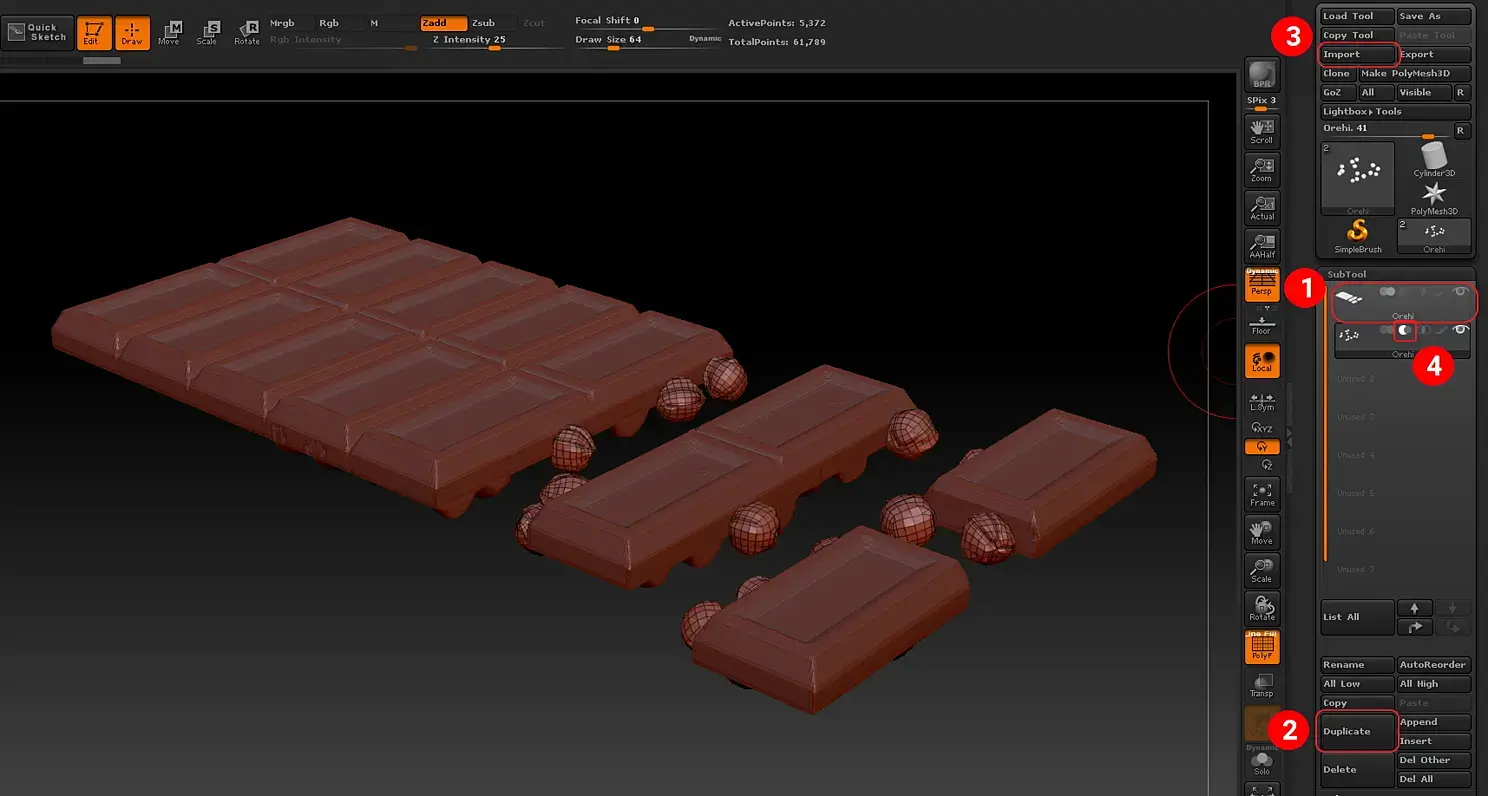Enable XYZ rotation mode
This screenshot has height=796, width=1488.
point(1262,427)
